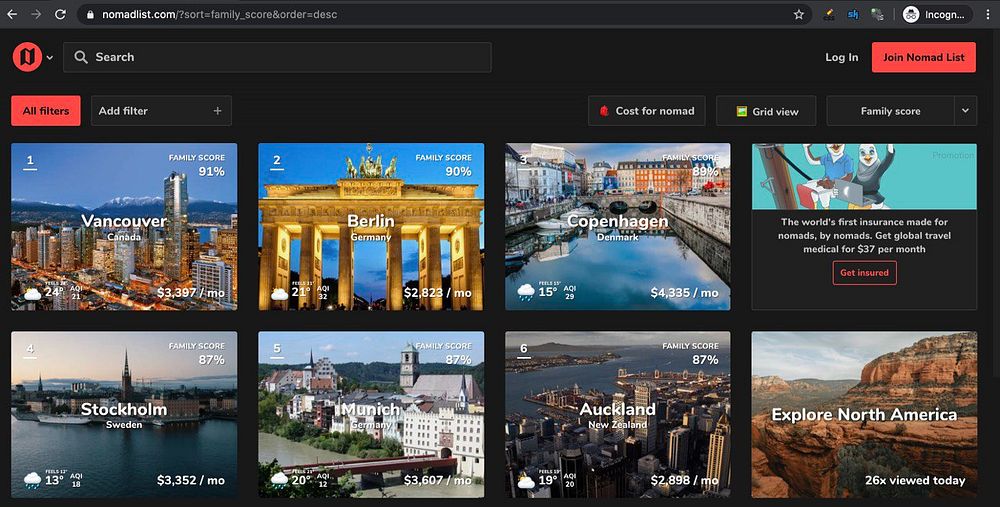Click the rank number 1 on Vancouver
Image resolution: width=1000 pixels, height=507 pixels.
pyautogui.click(x=30, y=161)
